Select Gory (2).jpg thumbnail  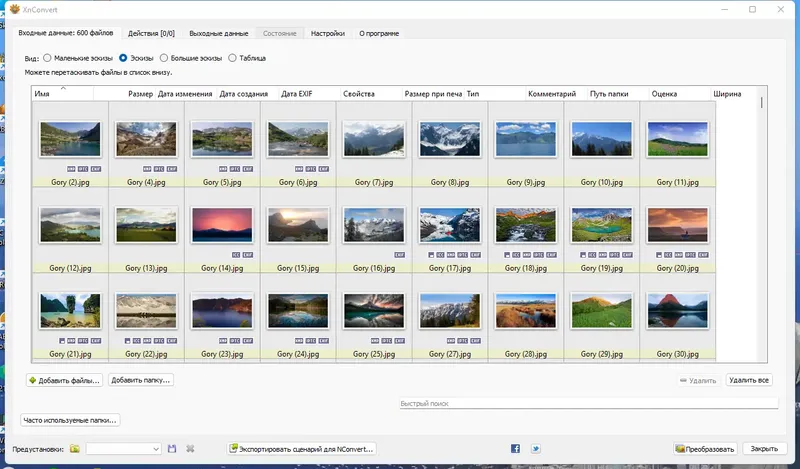pos(70,139)
